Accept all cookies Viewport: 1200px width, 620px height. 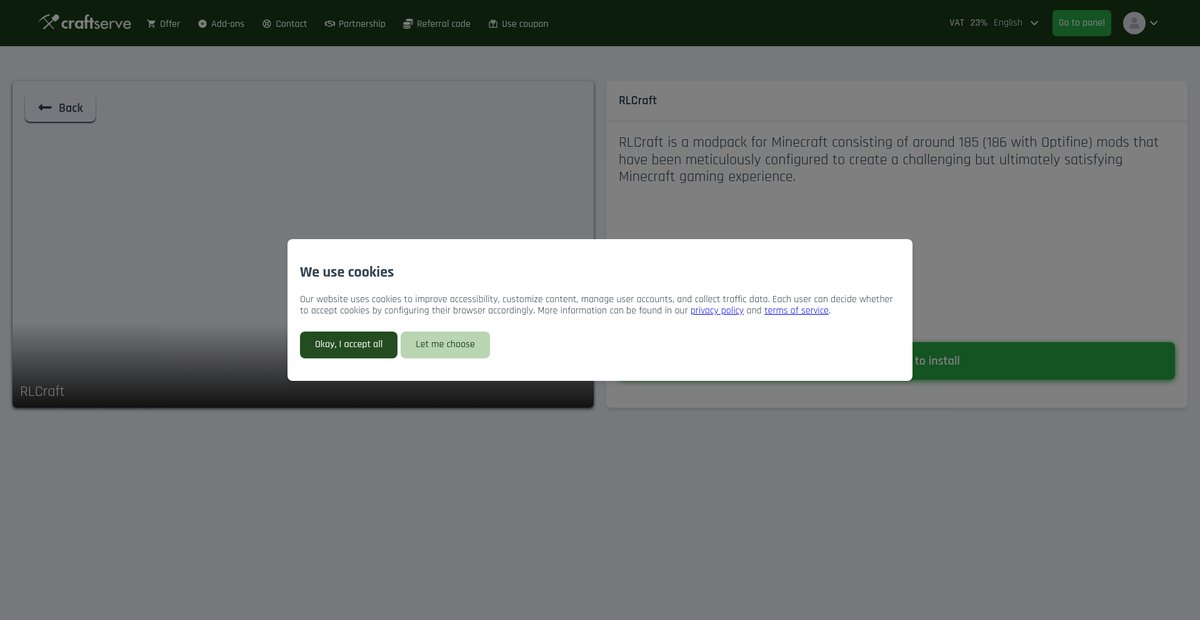[349, 345]
